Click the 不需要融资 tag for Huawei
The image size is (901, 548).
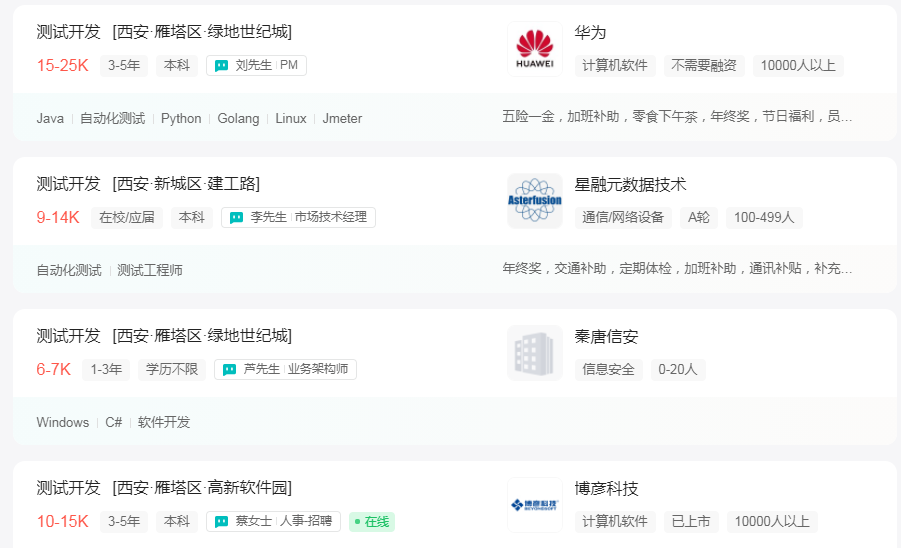(x=704, y=65)
